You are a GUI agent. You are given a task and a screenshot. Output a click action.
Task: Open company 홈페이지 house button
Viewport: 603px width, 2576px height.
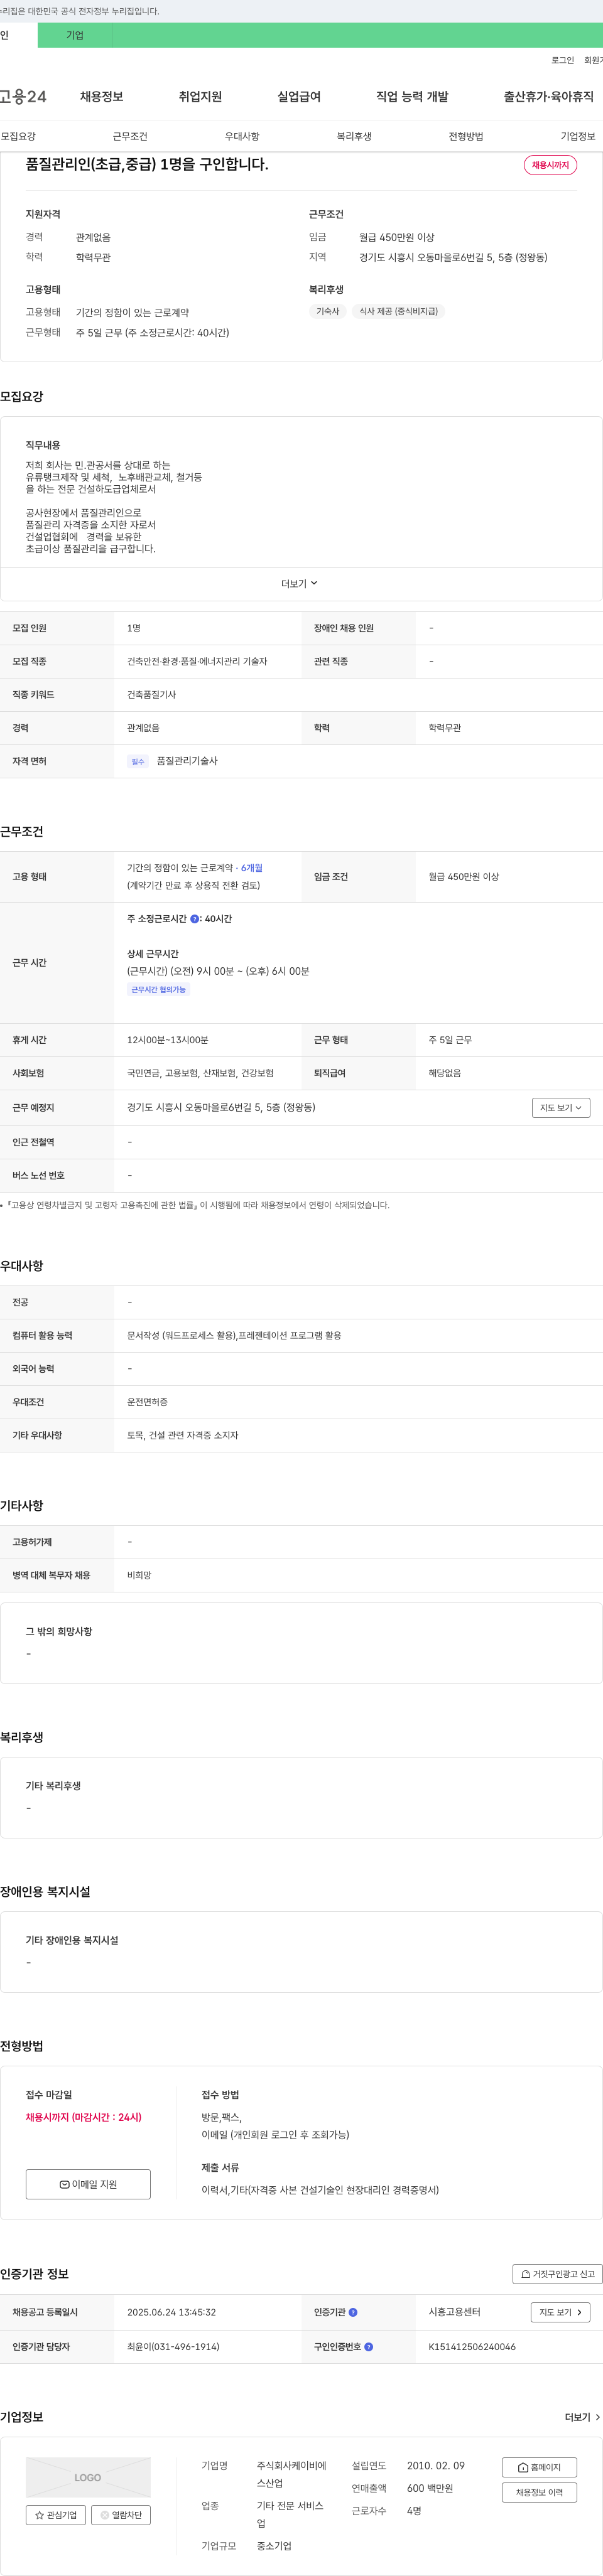pyautogui.click(x=539, y=2467)
